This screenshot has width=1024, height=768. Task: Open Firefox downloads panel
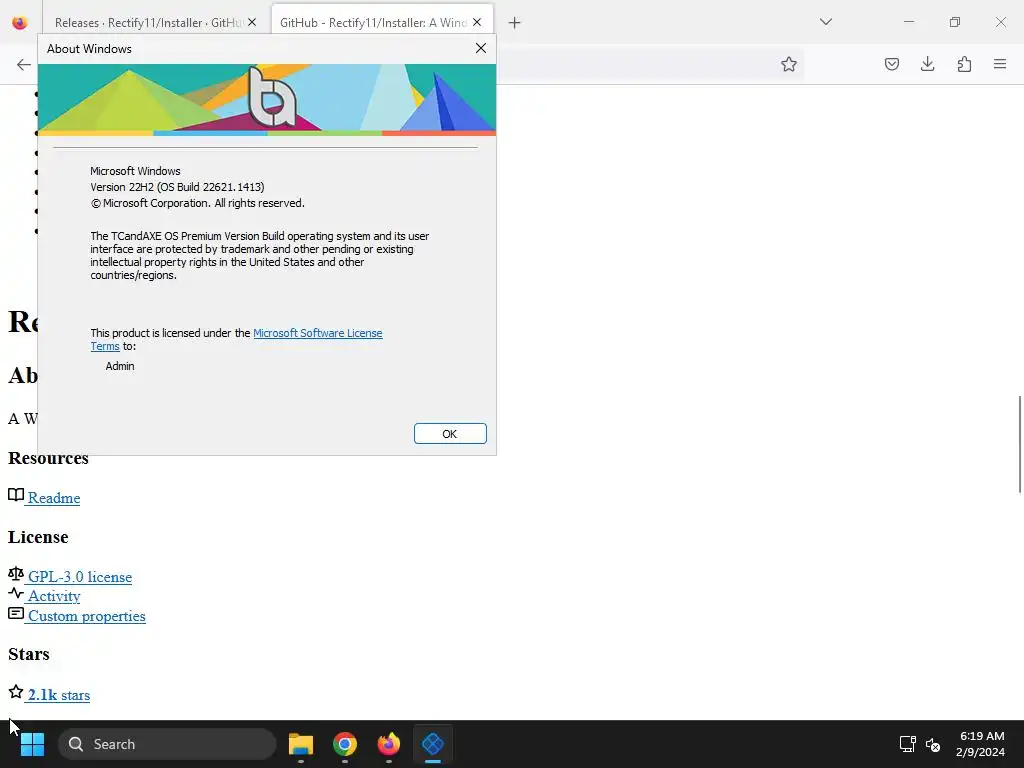[927, 64]
